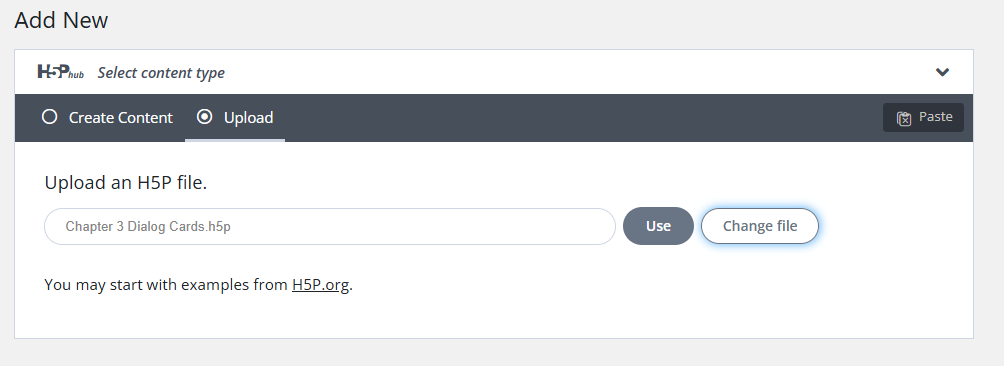1004x366 pixels.
Task: Click the small 'hub' text beside H5P logo
Action: click(76, 75)
